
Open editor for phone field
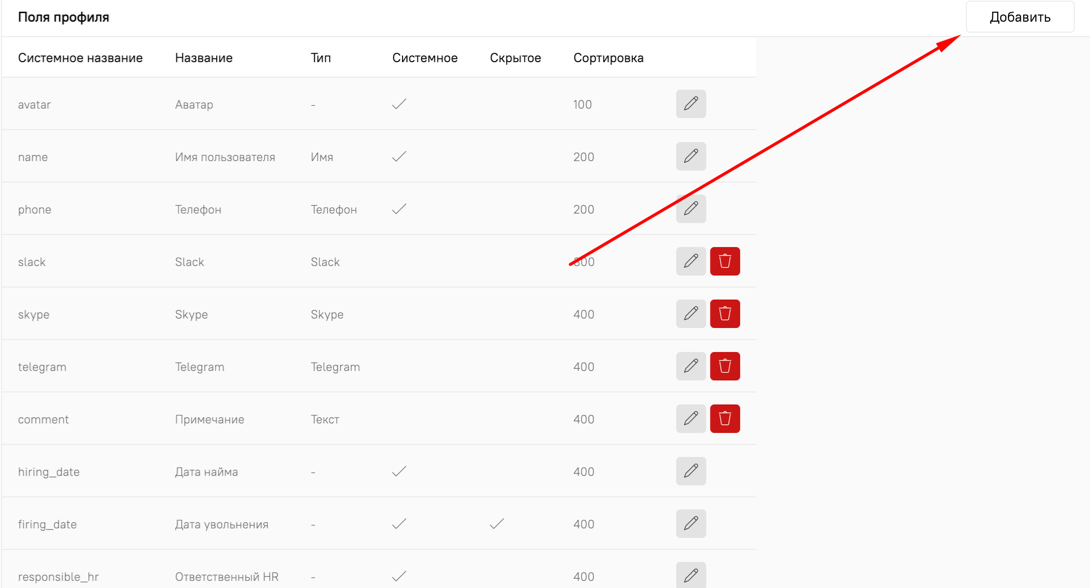pyautogui.click(x=690, y=209)
